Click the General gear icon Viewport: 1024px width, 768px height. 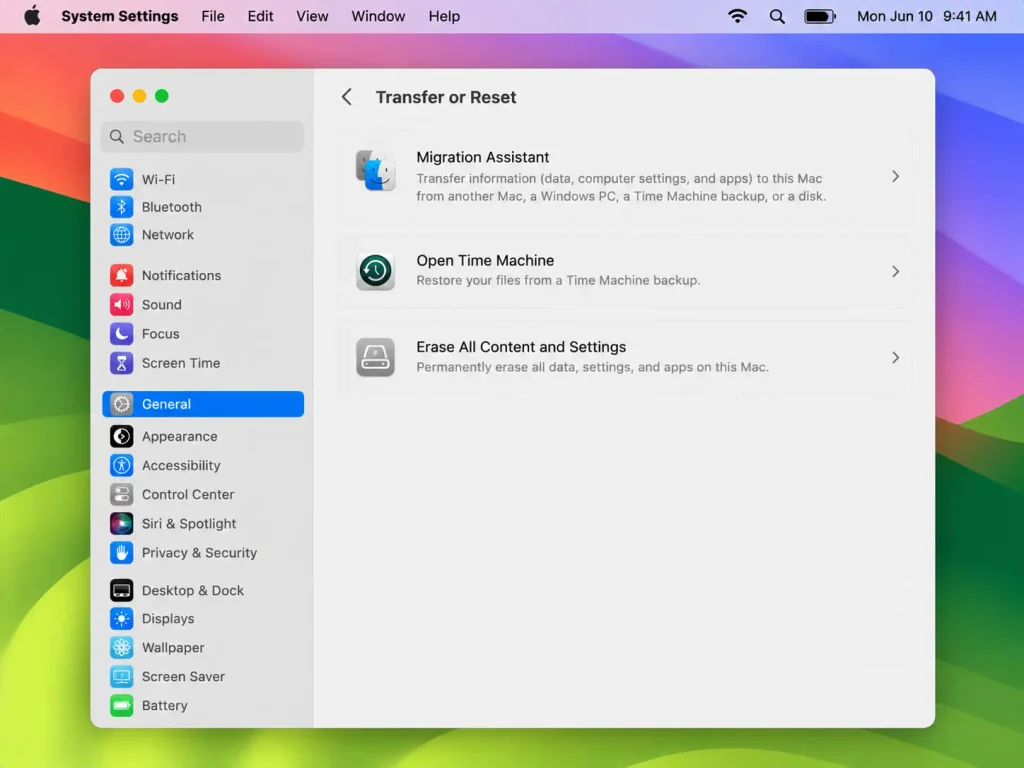tap(121, 404)
